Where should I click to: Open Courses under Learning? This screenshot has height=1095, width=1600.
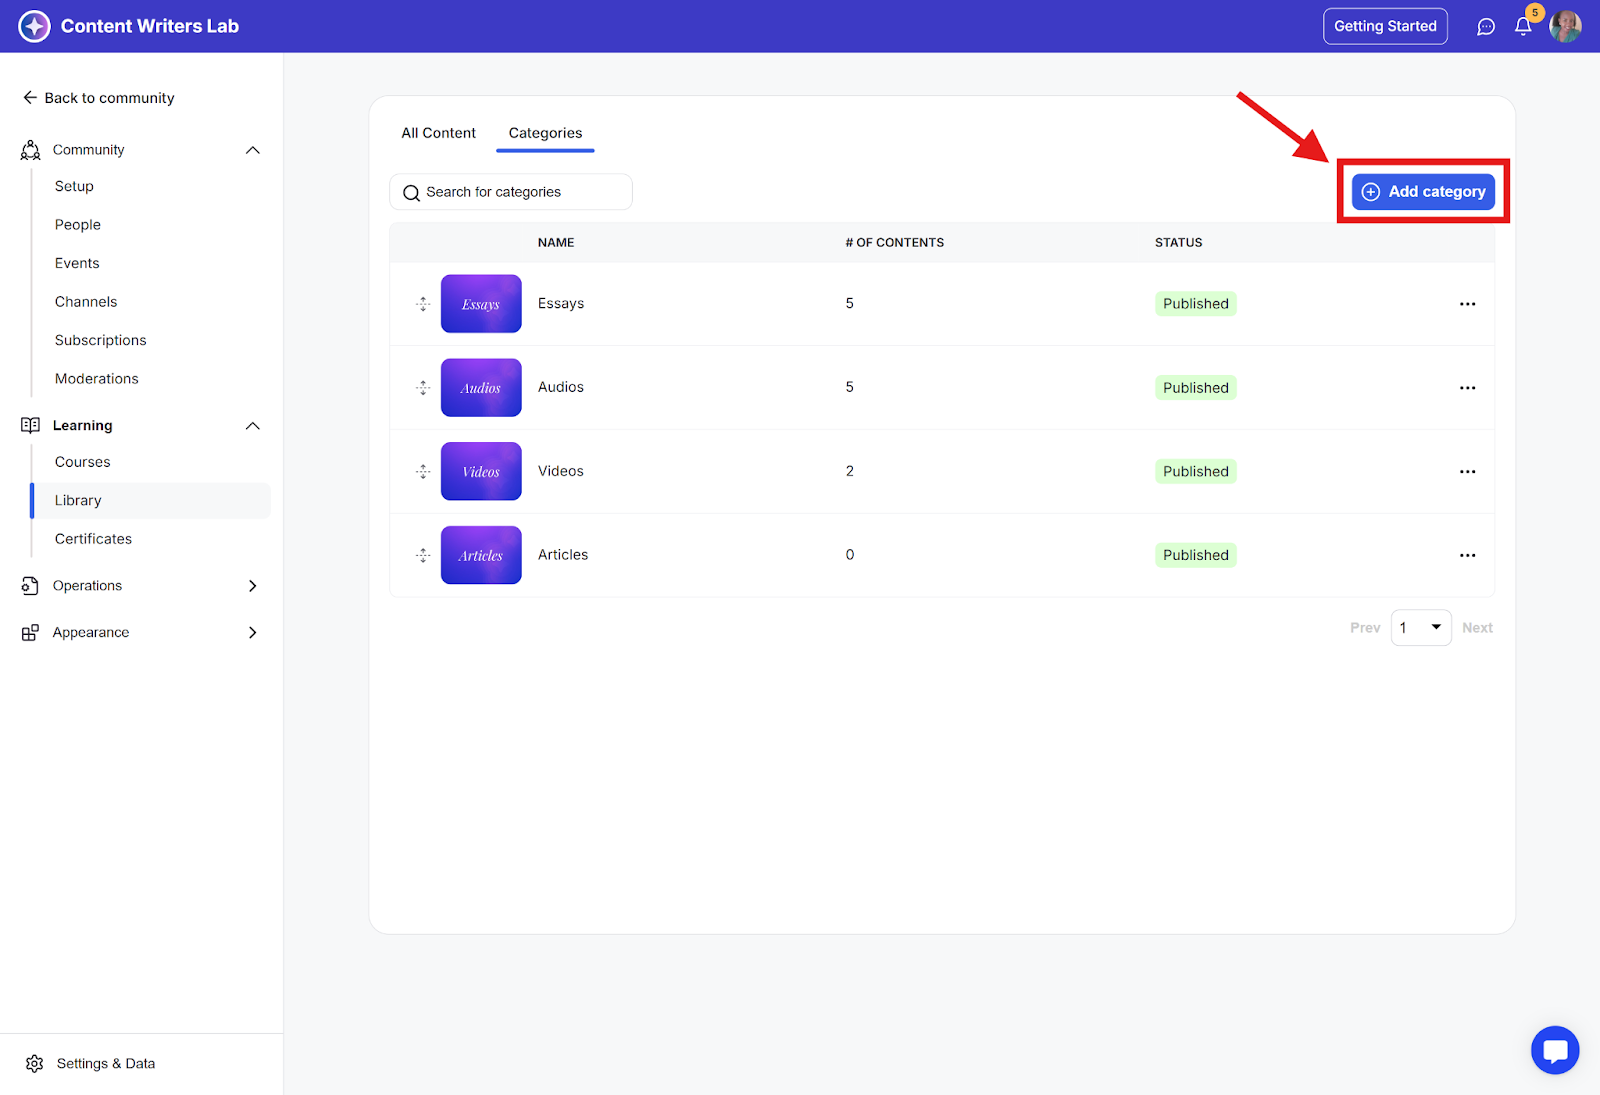[83, 462]
